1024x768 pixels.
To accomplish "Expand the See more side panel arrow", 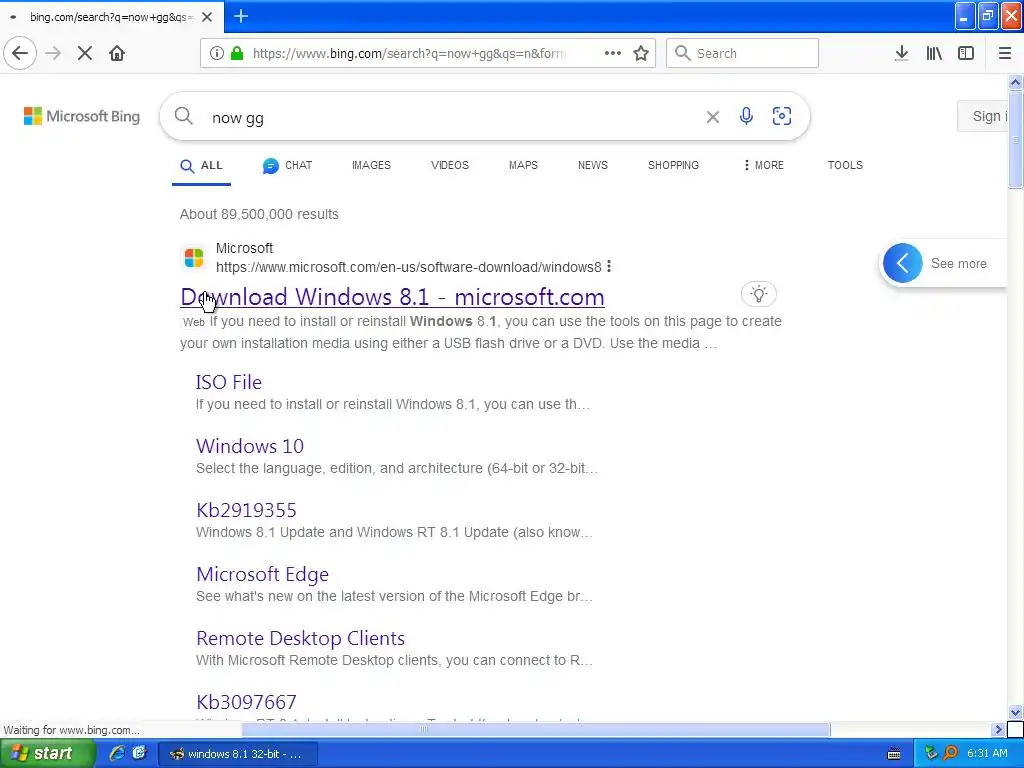I will [903, 263].
